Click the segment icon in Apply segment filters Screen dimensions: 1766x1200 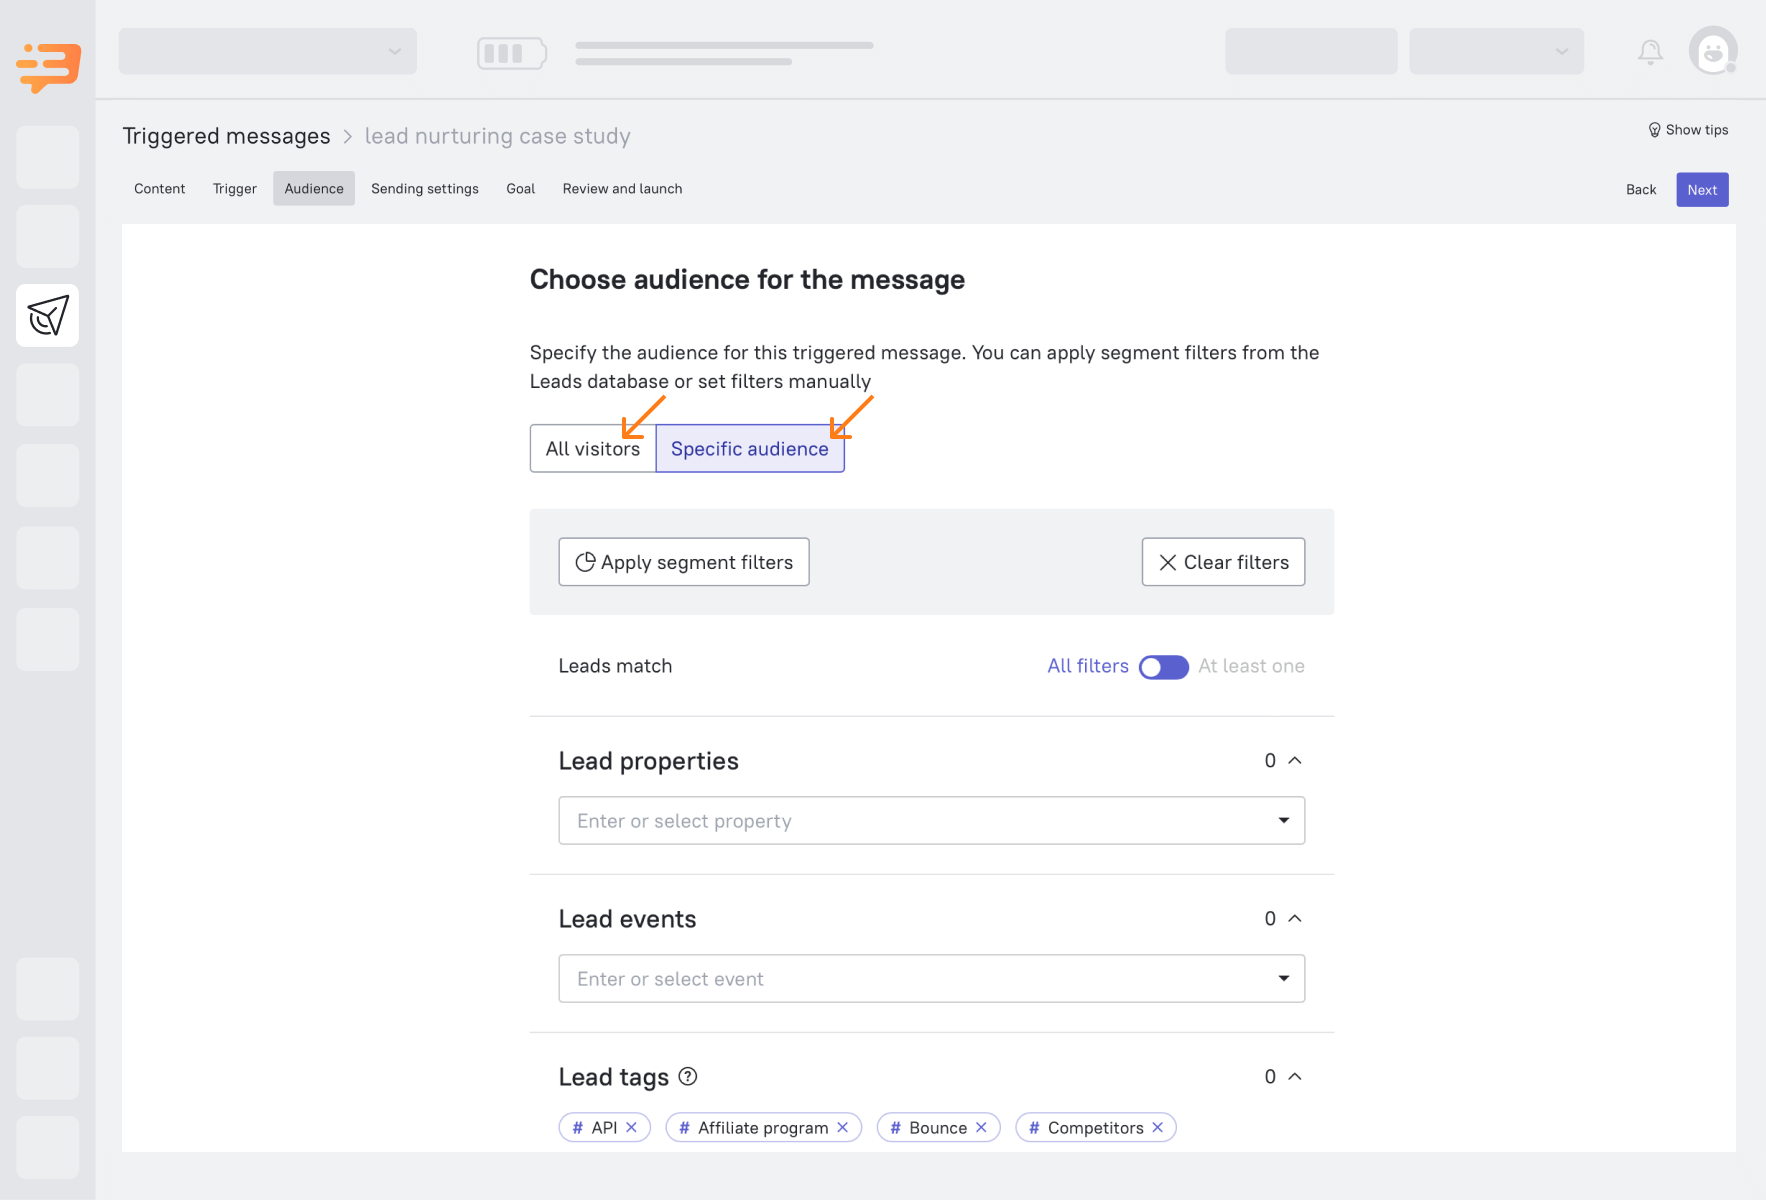coord(586,561)
